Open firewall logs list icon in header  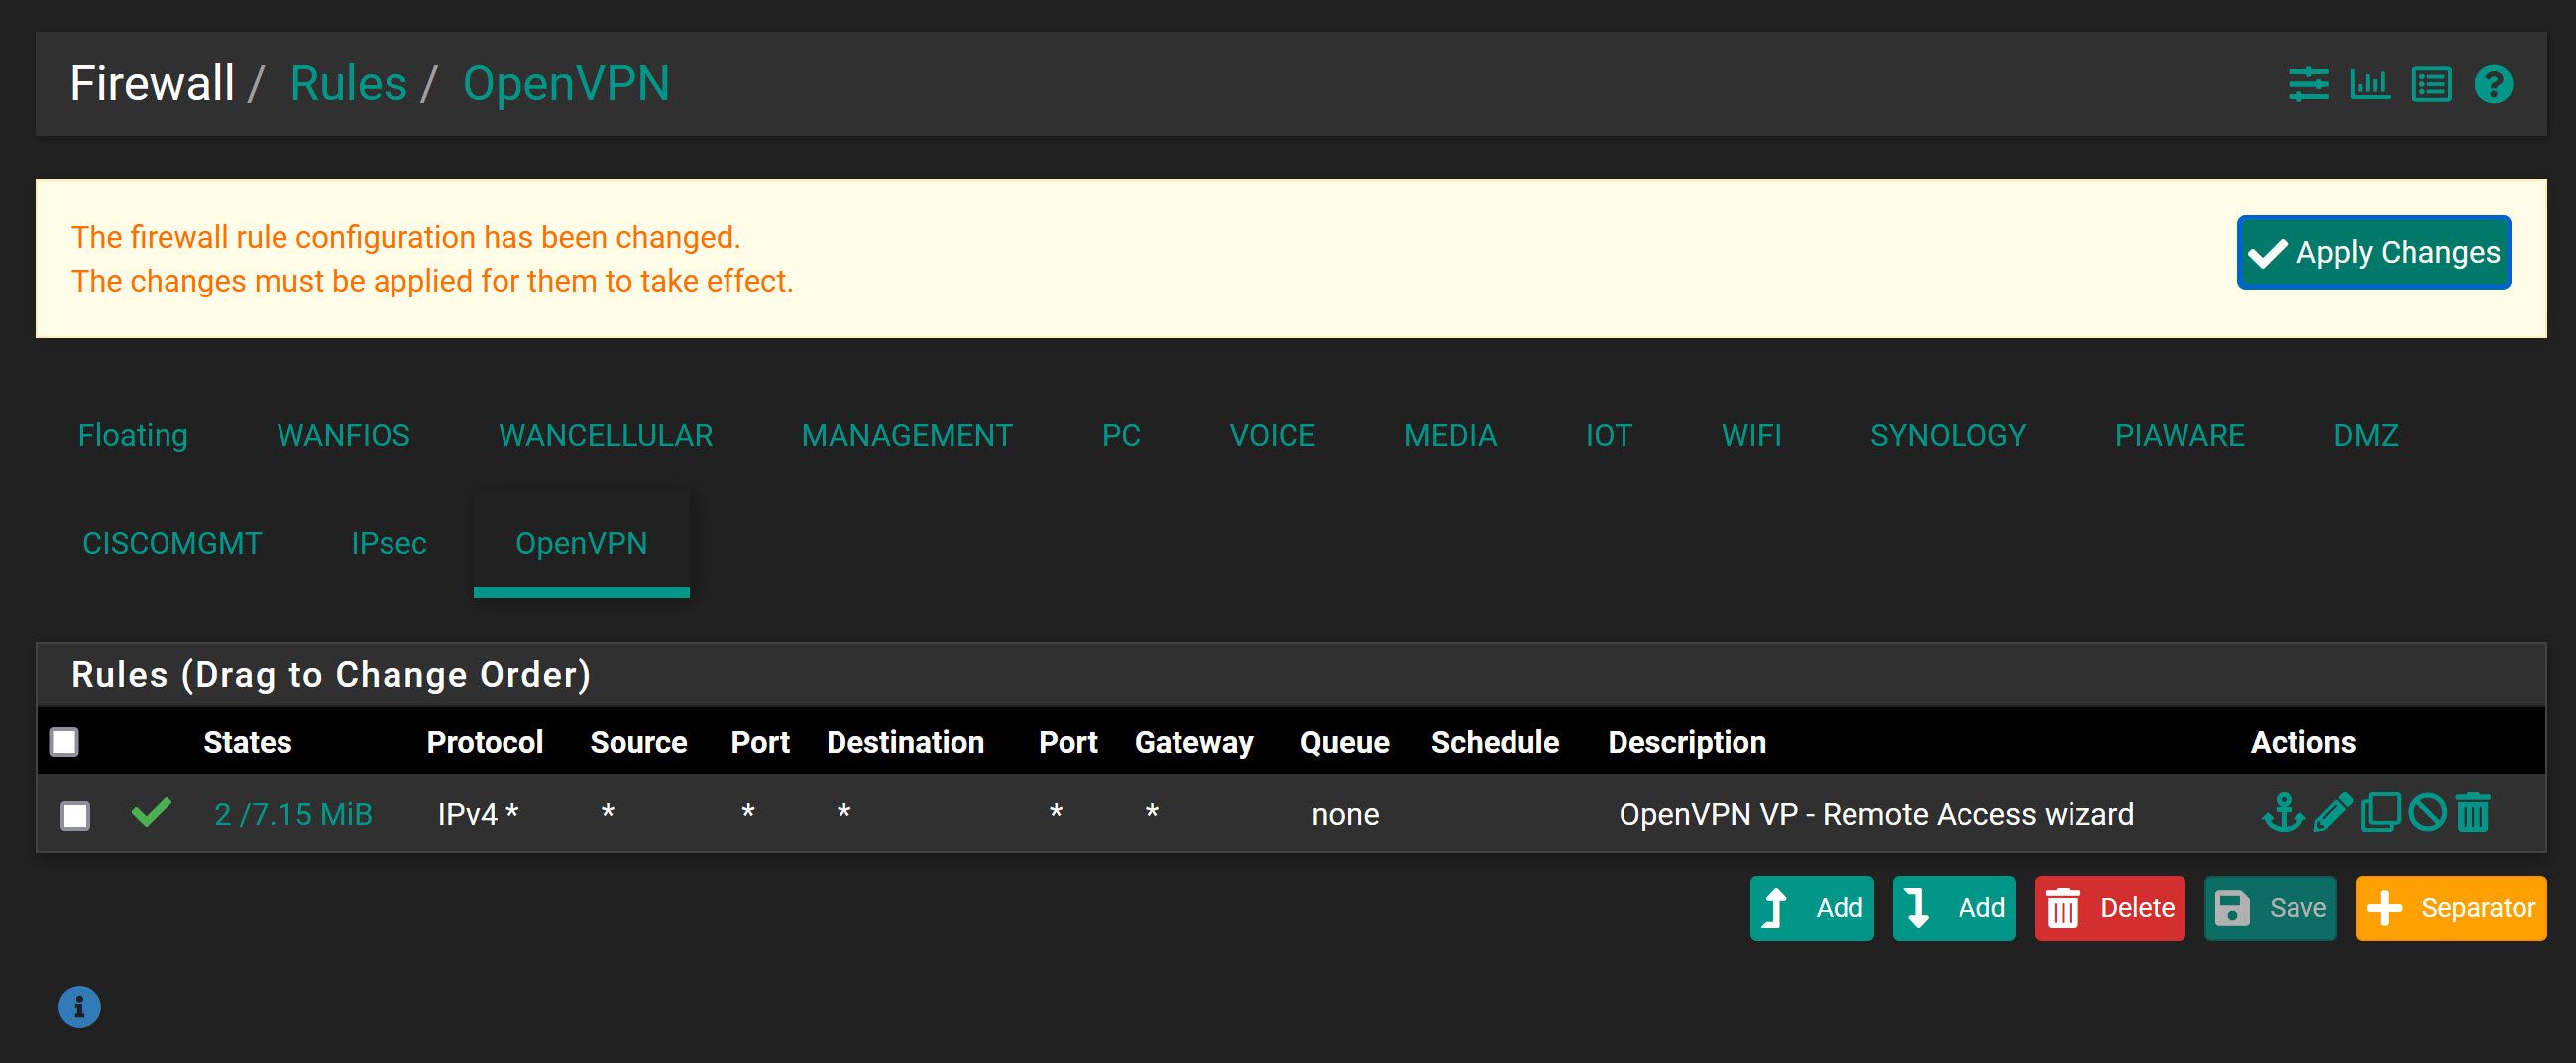(x=2431, y=84)
